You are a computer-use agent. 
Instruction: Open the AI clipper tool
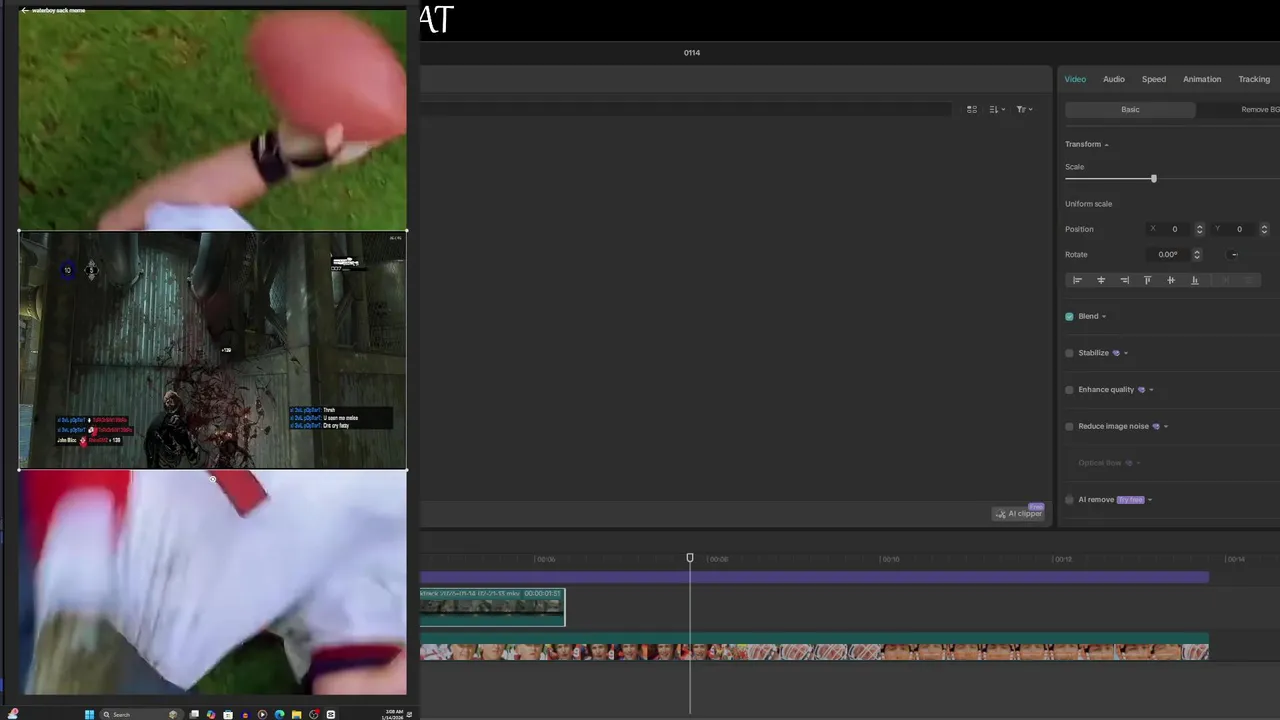pyautogui.click(x=1018, y=514)
